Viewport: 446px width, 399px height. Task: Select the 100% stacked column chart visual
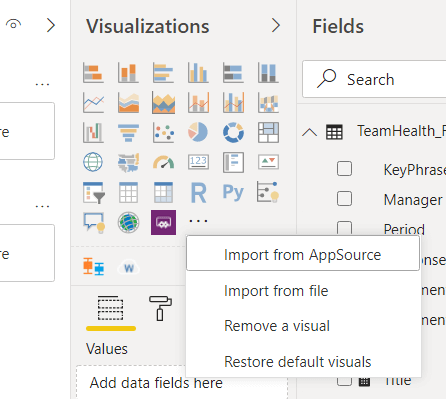[268, 73]
